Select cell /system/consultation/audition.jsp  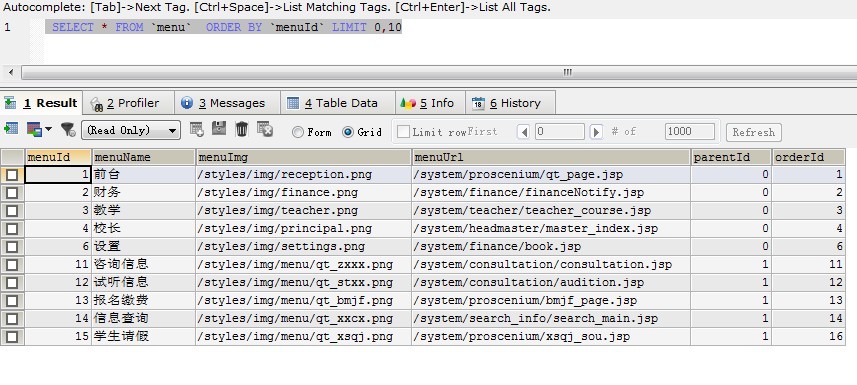click(x=551, y=283)
